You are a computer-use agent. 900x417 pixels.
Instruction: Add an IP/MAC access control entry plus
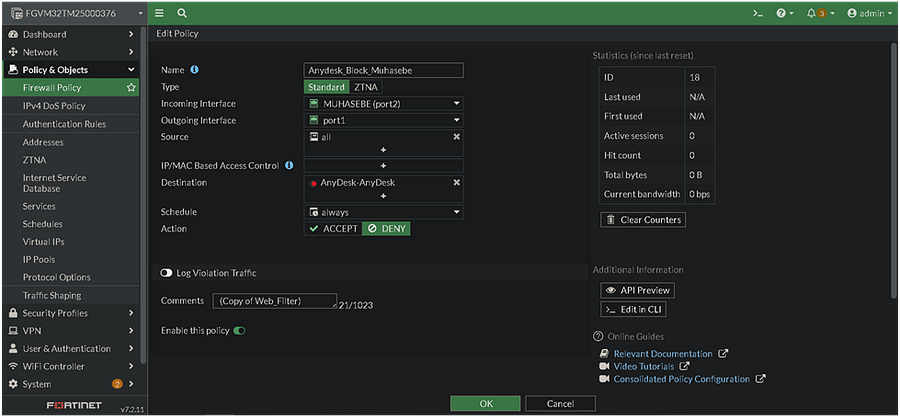pos(383,165)
